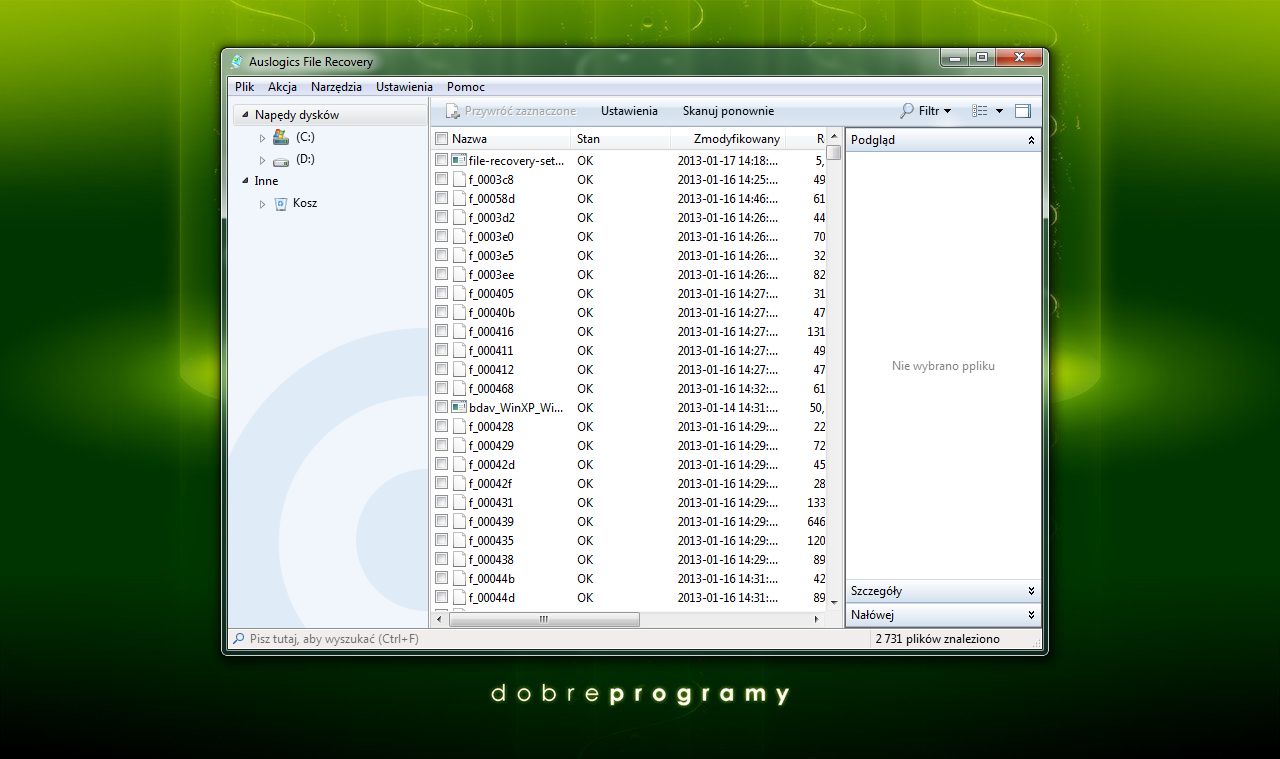This screenshot has width=1280, height=759.
Task: Click the 2 731 plików znalezione status text
Action: coord(937,638)
